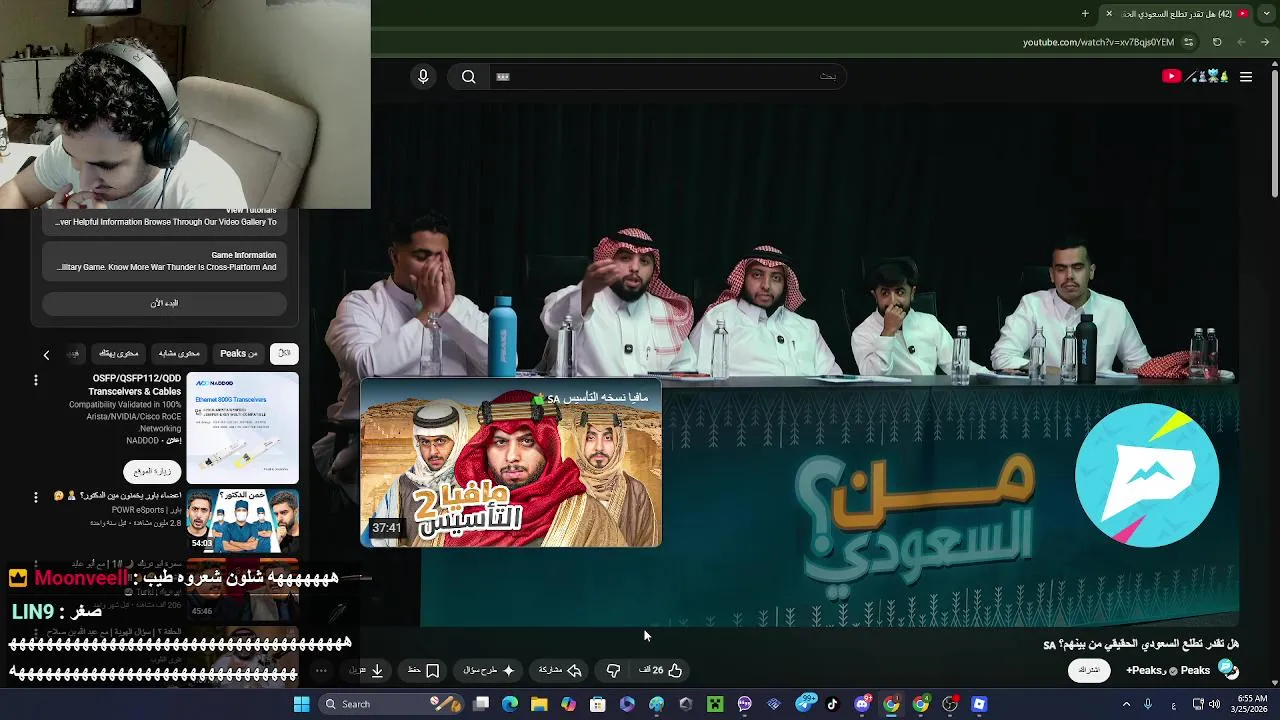Open the Peaks channel avatar
Screen dimensions: 1280x720
click(1229, 670)
